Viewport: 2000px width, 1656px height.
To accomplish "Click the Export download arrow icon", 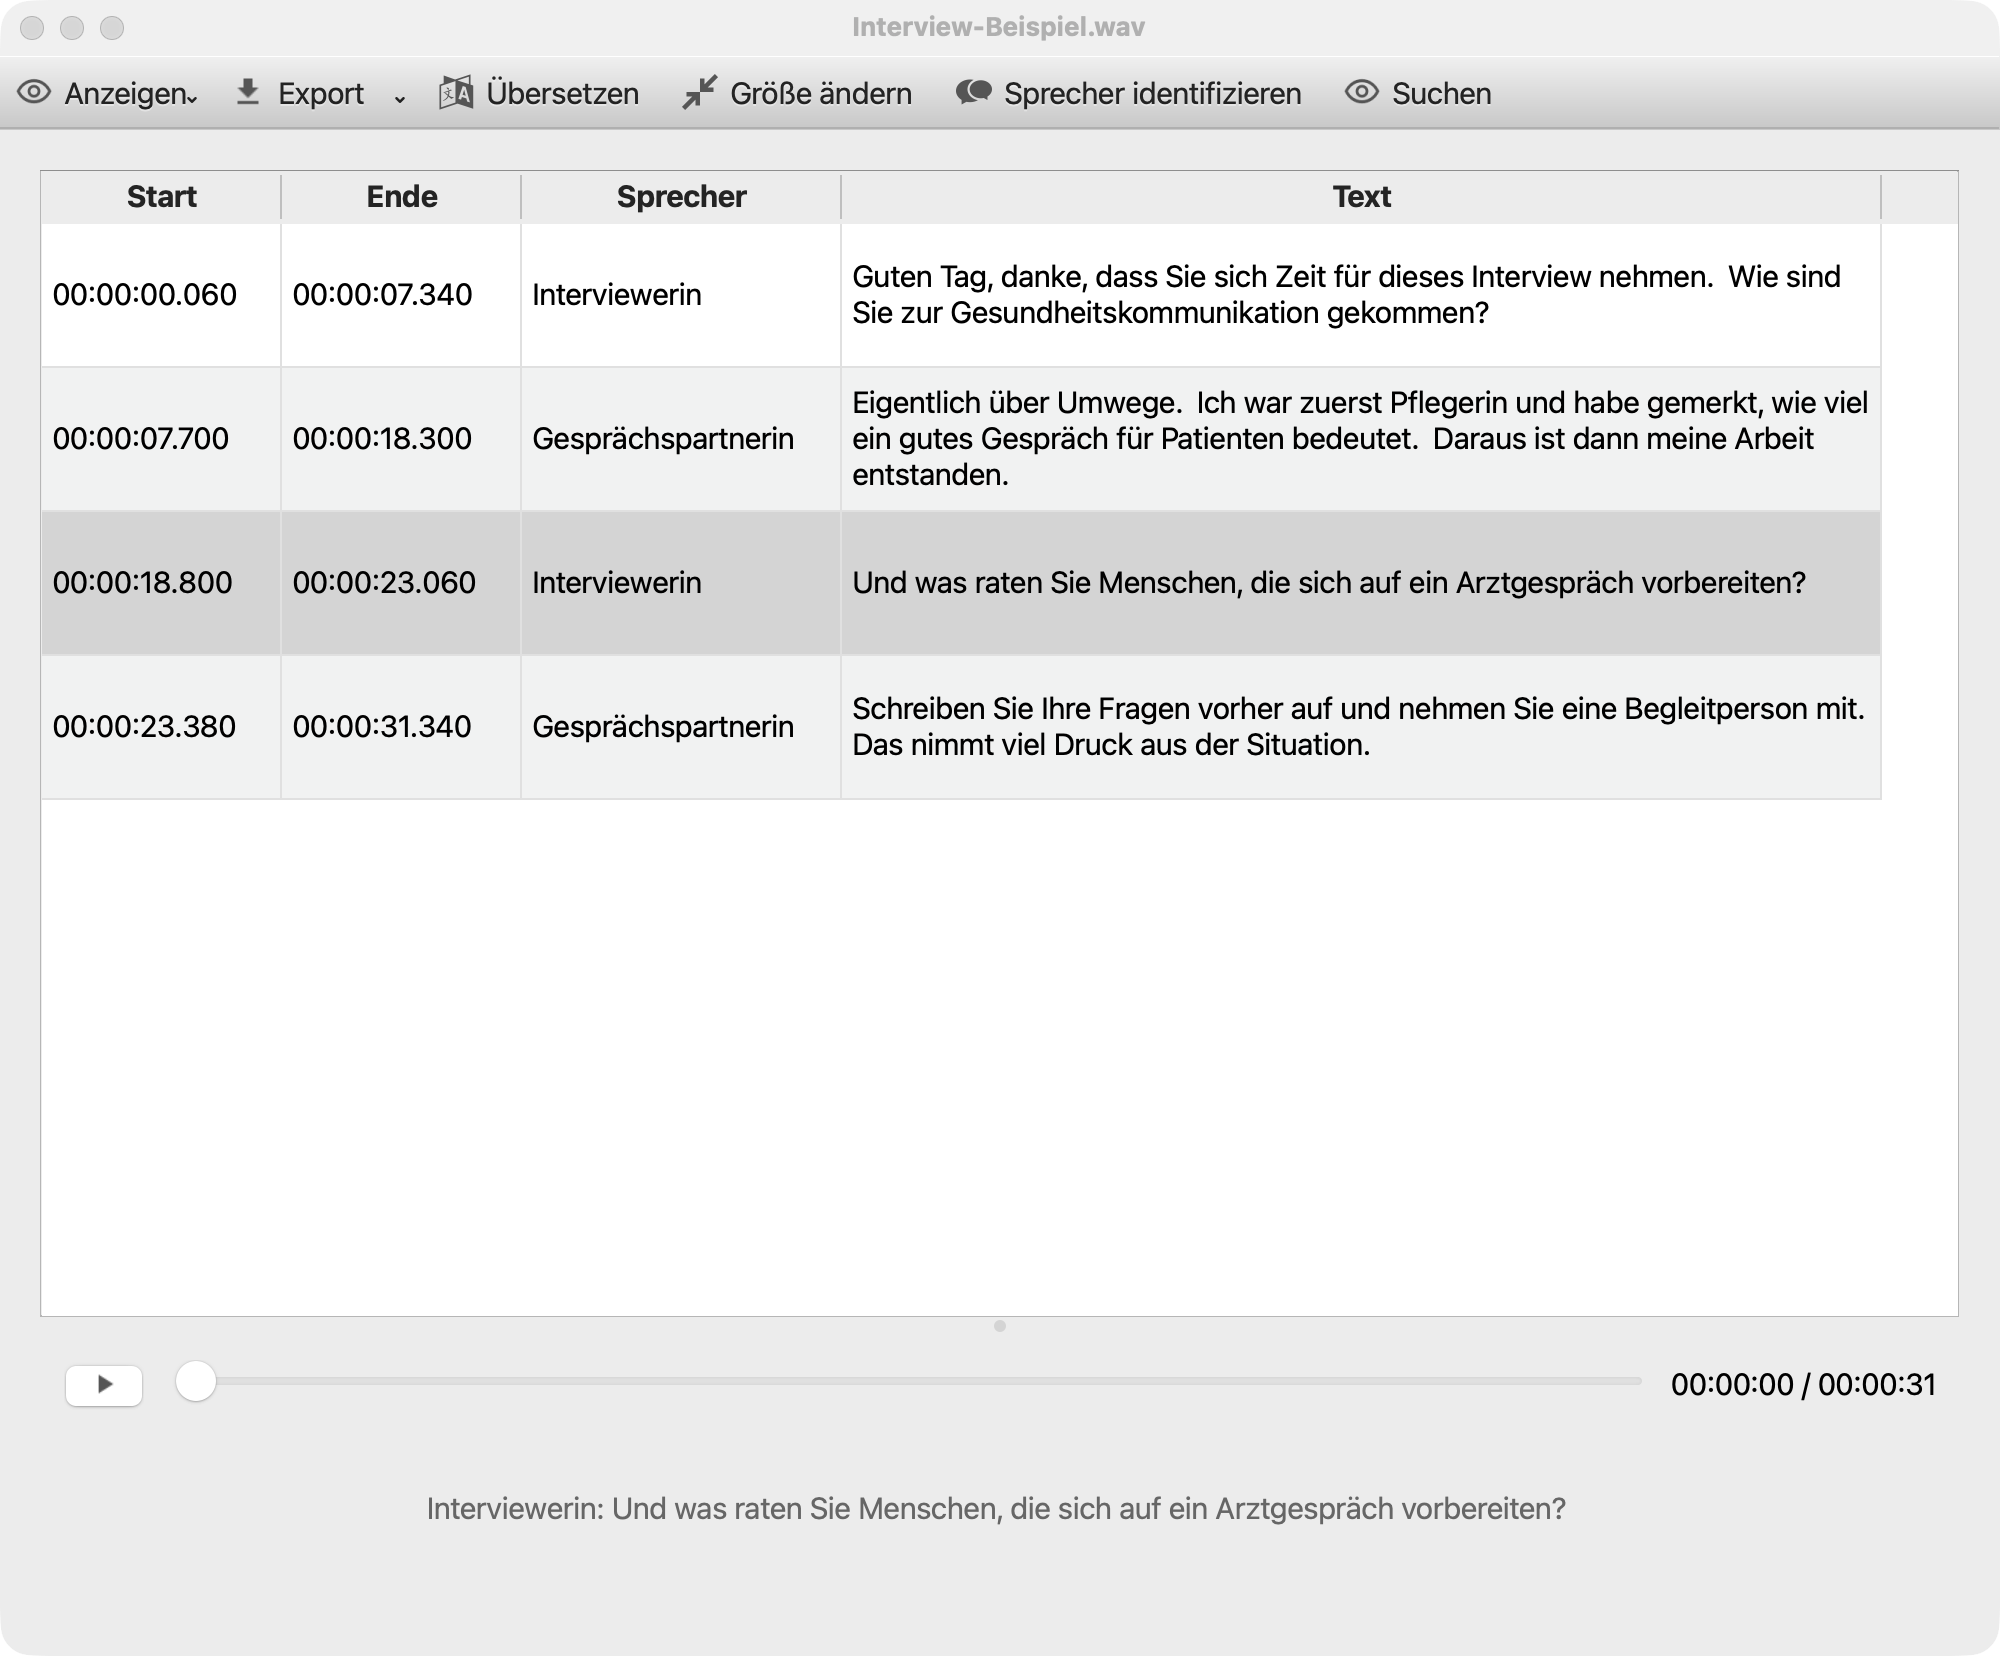I will coord(248,93).
